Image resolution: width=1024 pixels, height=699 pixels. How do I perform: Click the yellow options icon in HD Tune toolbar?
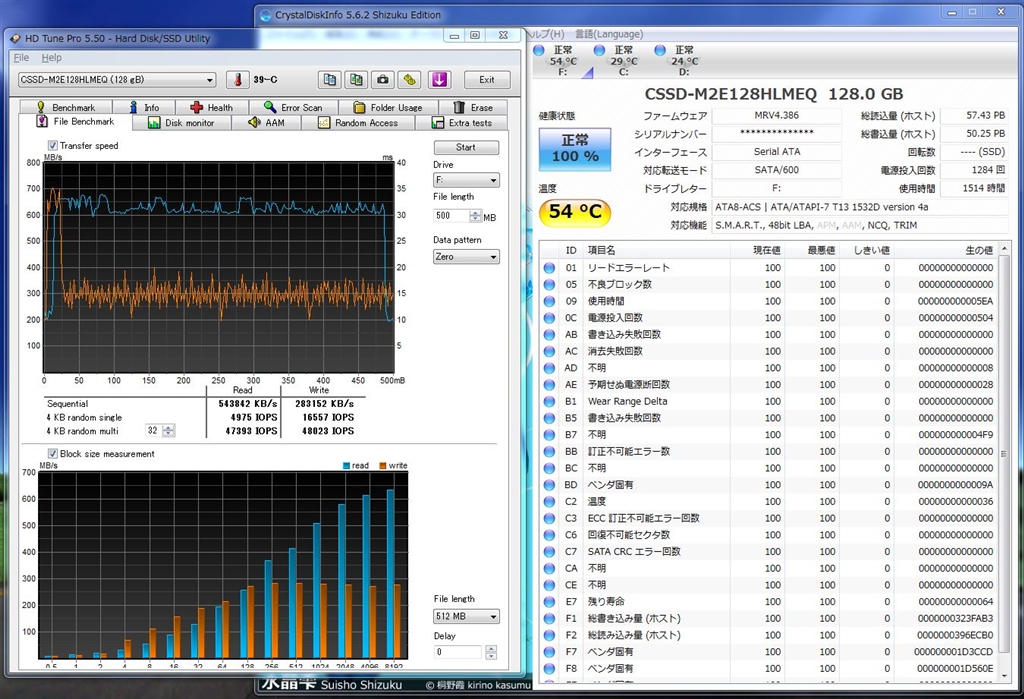[x=409, y=80]
